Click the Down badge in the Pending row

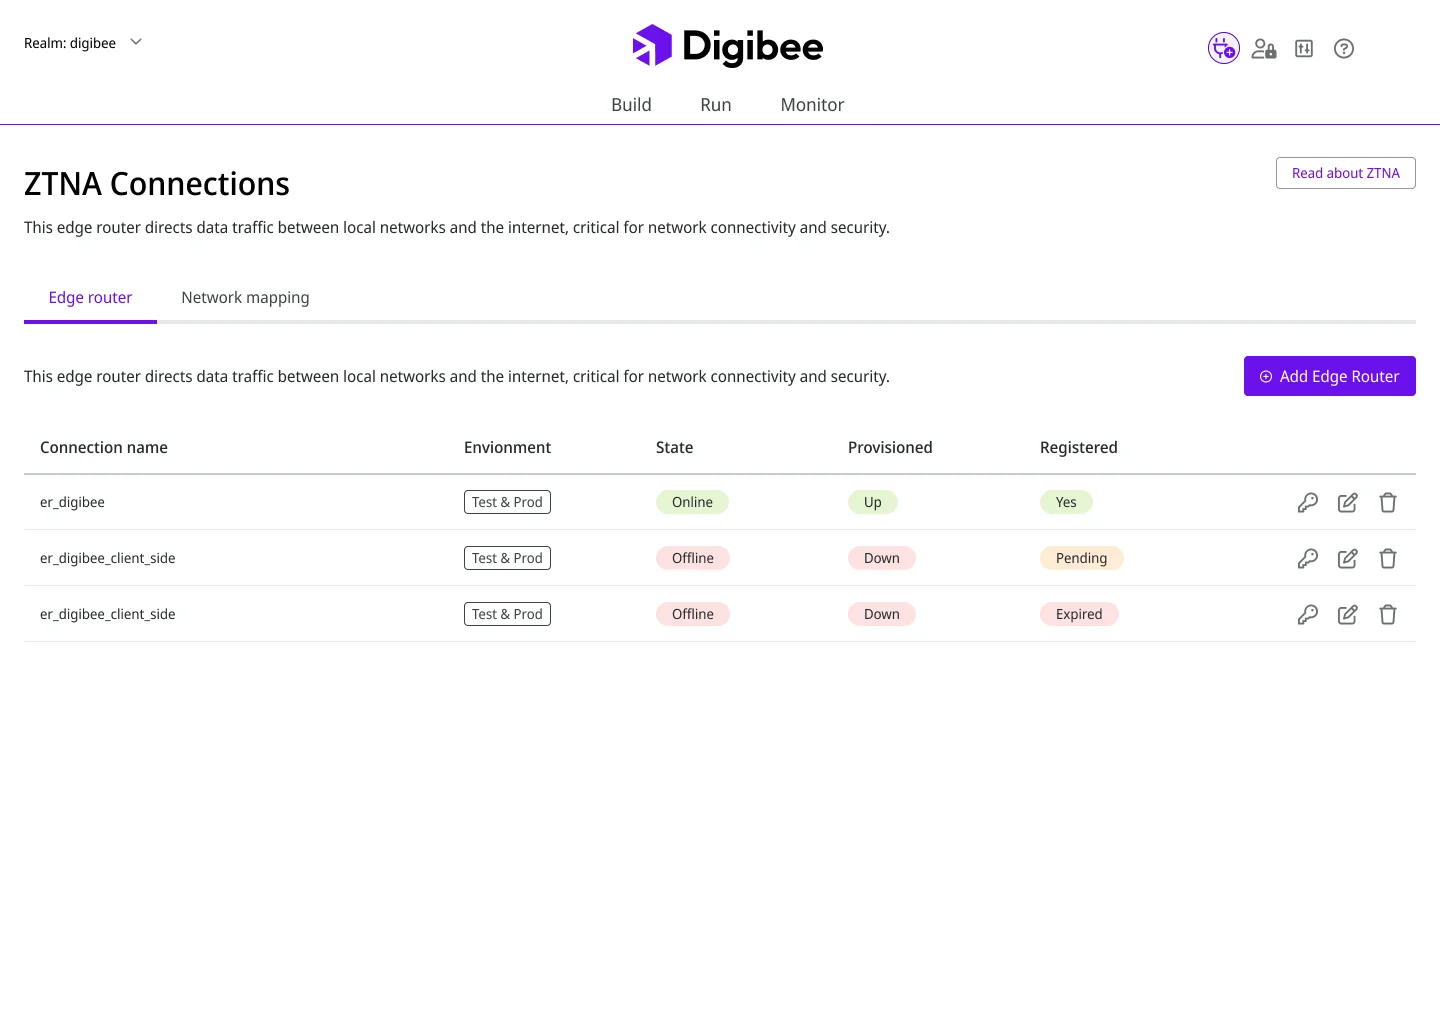[x=882, y=558]
